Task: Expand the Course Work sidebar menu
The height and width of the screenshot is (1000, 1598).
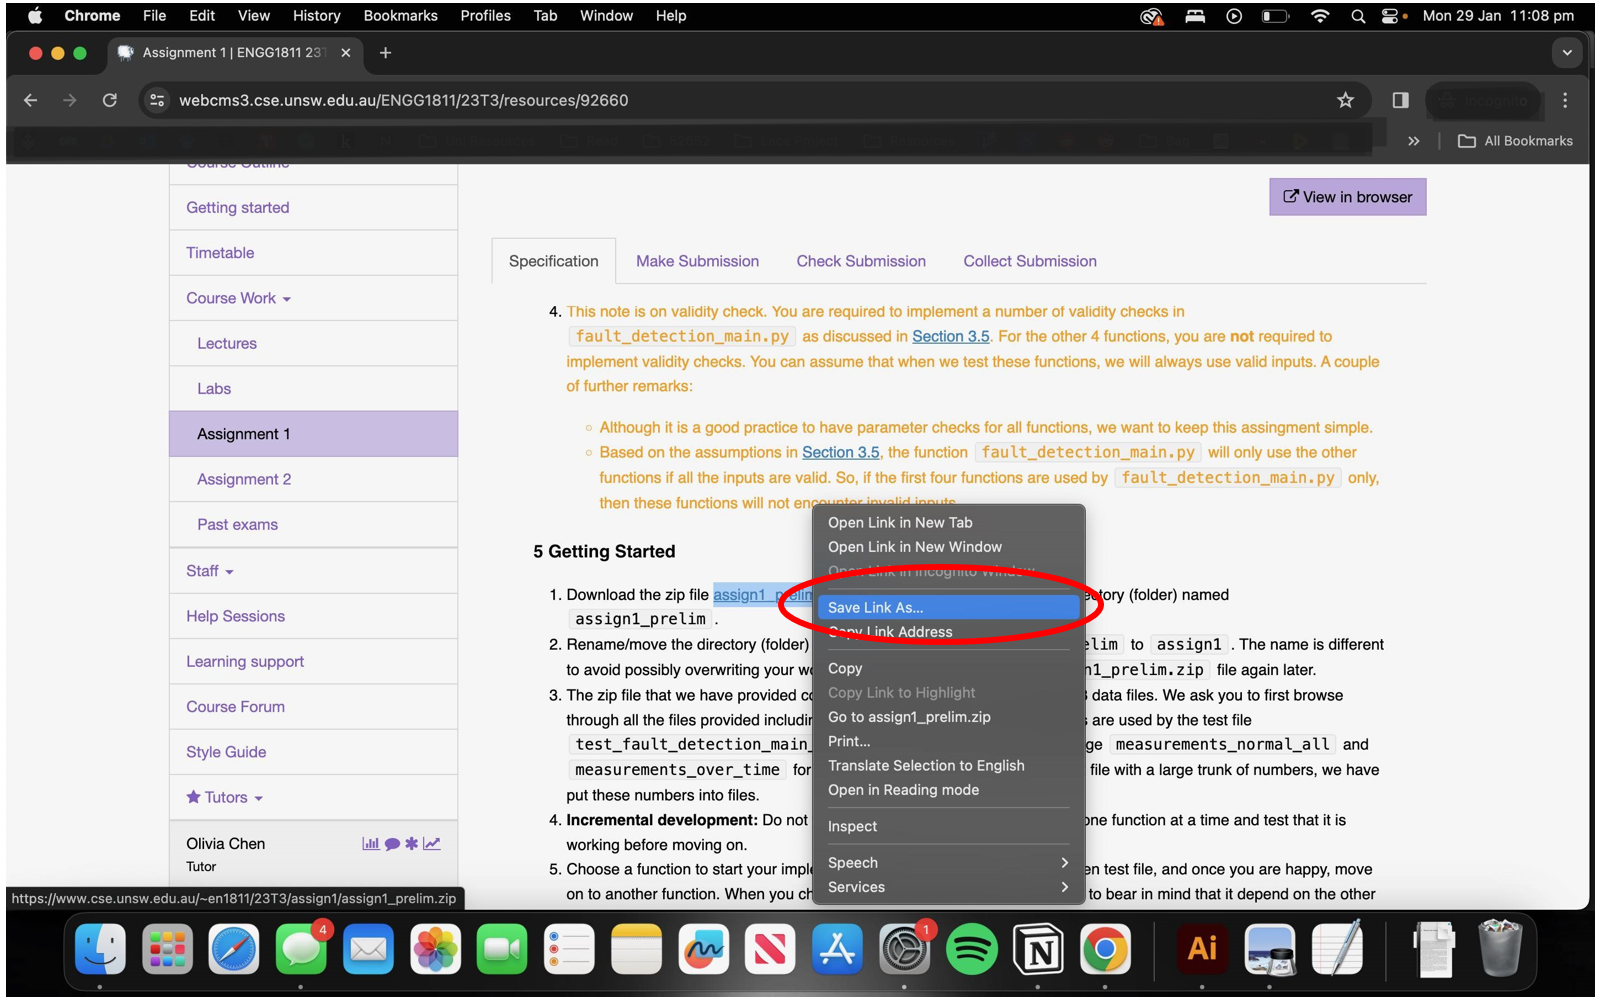Action: (238, 298)
